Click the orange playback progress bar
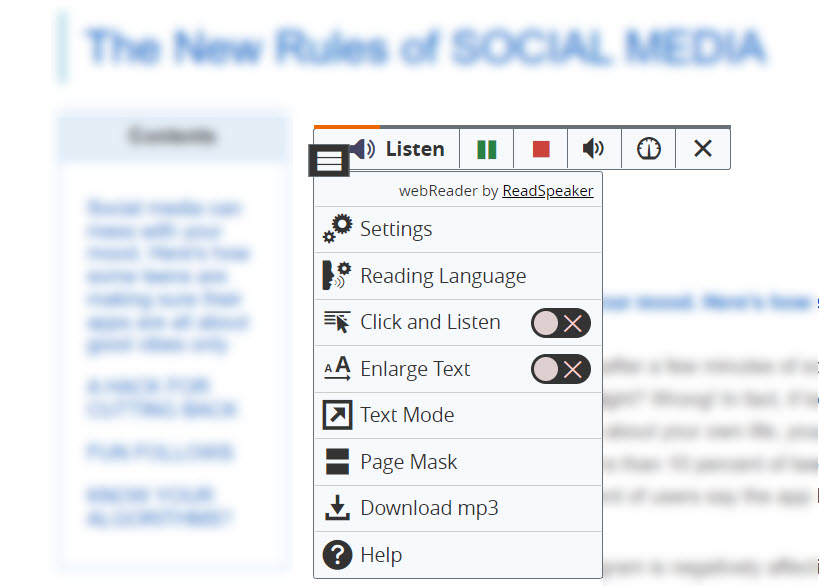This screenshot has height=586, width=819. pos(347,127)
